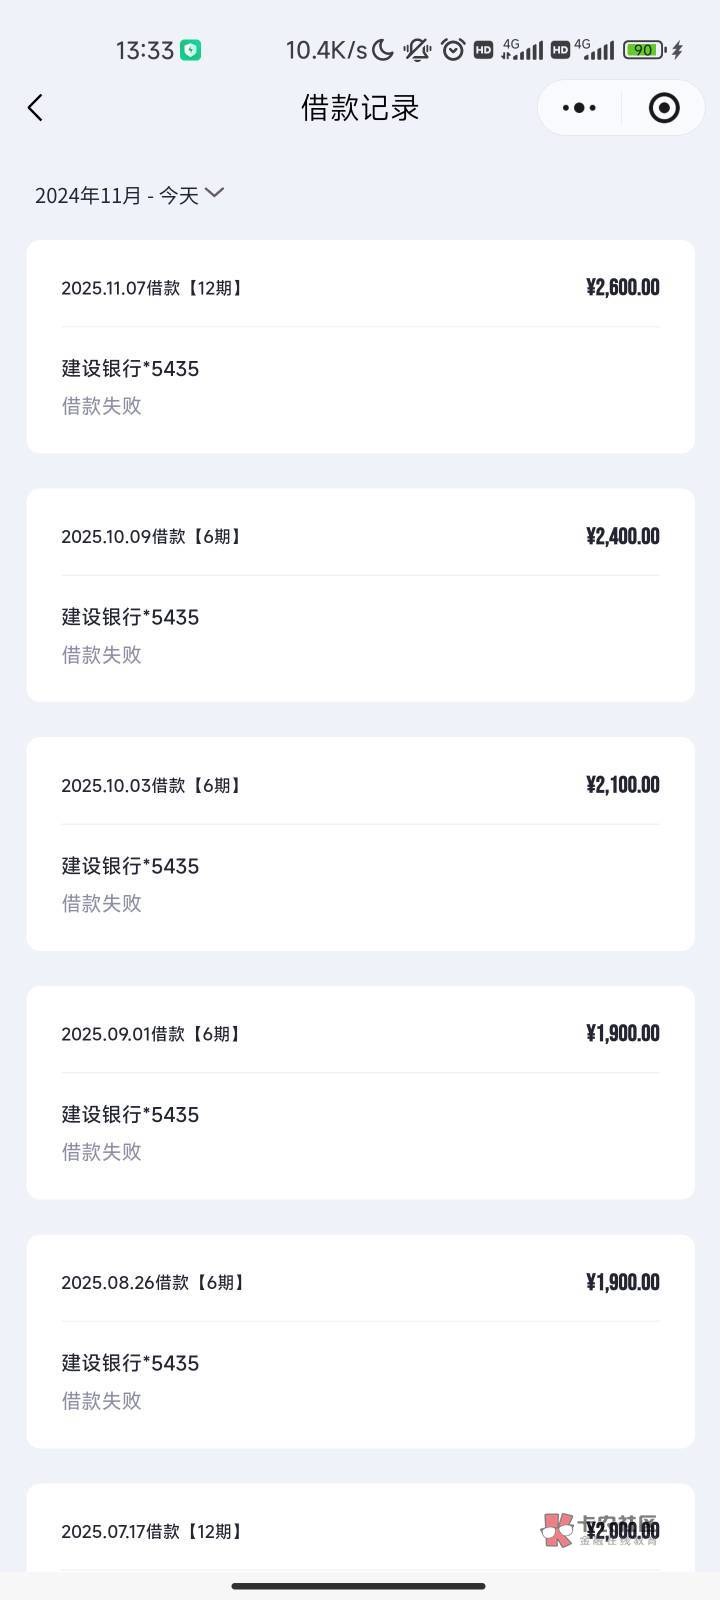The width and height of the screenshot is (720, 1600).
Task: View the 2025.09.01 loan entry
Action: click(x=360, y=1092)
